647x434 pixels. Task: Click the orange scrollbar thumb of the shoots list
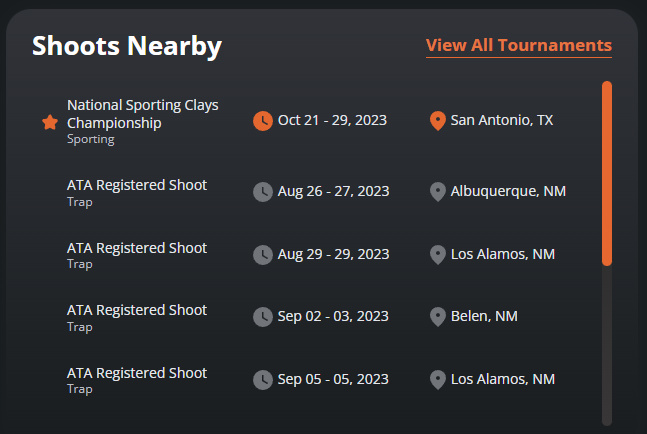607,173
